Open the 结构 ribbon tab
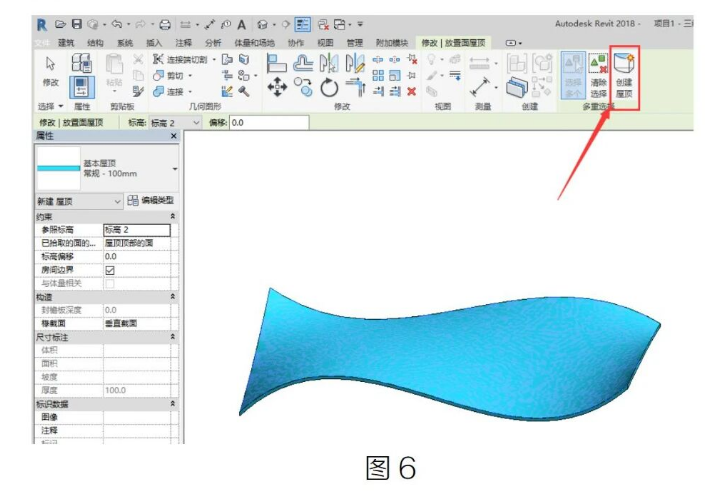This screenshot has width=717, height=502. (95, 43)
